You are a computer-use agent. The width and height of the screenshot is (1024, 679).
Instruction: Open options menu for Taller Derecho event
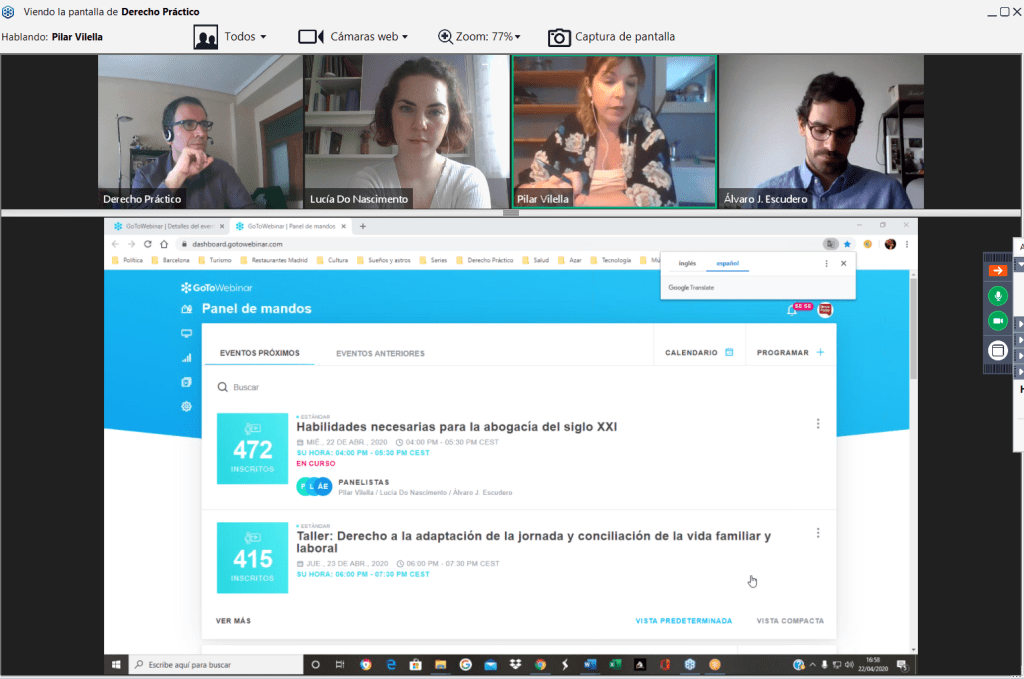(x=818, y=533)
